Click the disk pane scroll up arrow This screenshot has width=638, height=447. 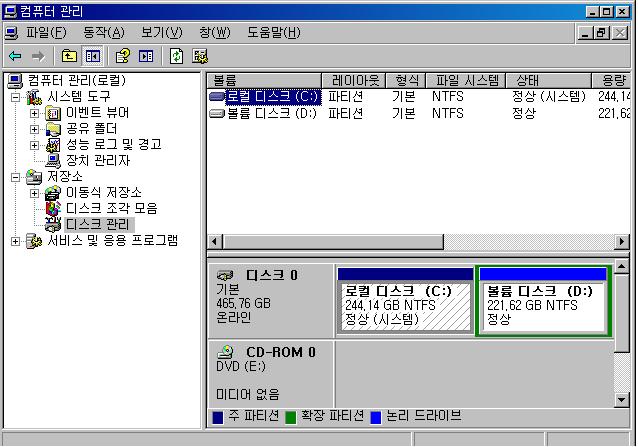tap(621, 267)
